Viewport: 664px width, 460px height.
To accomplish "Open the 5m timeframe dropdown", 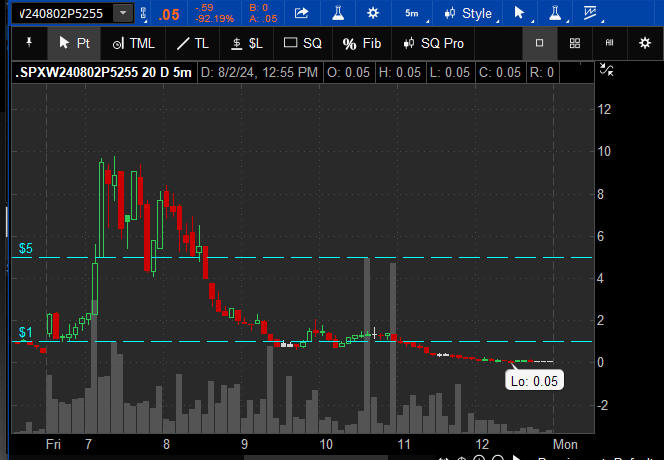I will tap(413, 13).
